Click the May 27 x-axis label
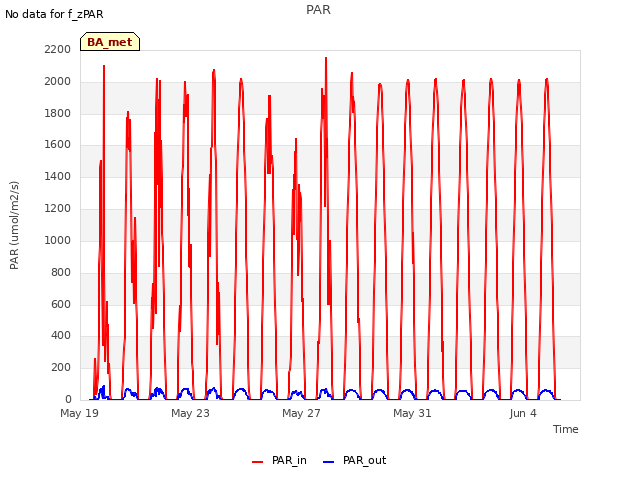Image resolution: width=640 pixels, height=480 pixels. click(301, 413)
